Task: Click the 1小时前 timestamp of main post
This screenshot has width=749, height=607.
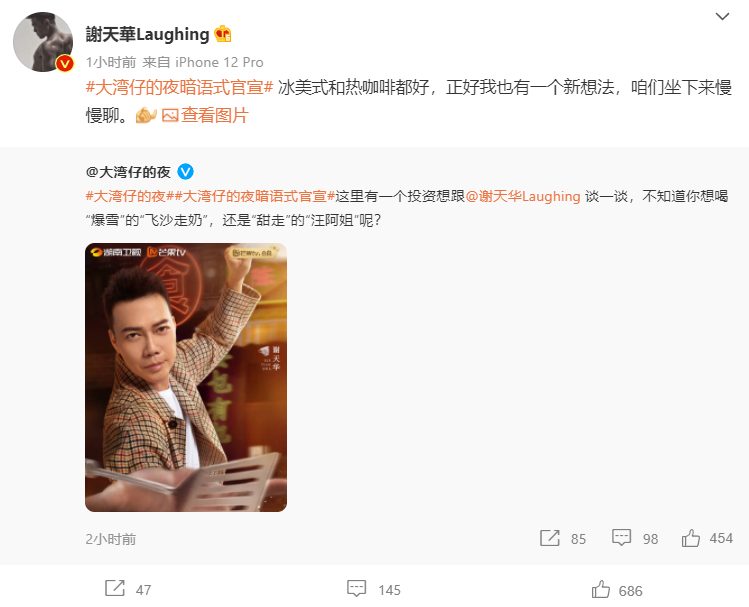Action: (111, 62)
